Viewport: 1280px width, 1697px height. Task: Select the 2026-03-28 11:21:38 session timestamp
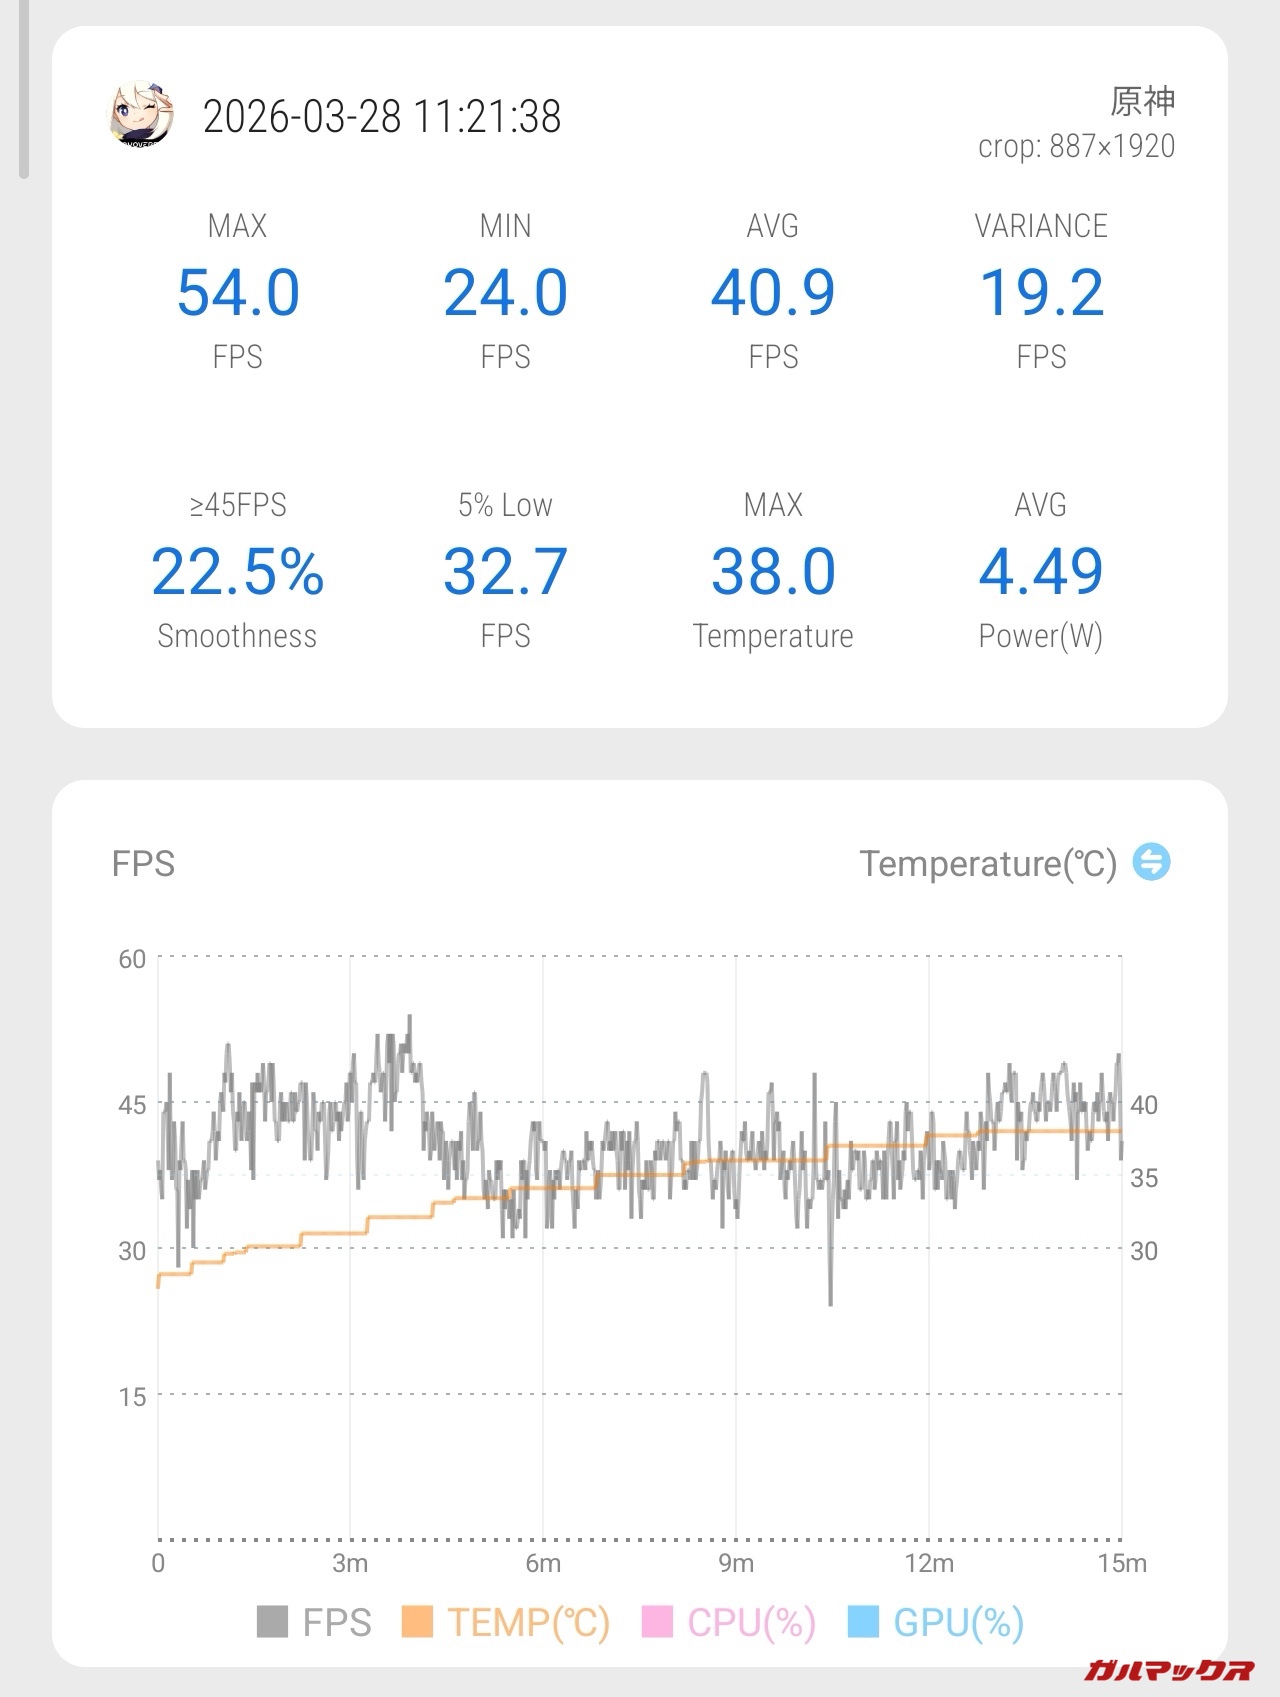(382, 117)
